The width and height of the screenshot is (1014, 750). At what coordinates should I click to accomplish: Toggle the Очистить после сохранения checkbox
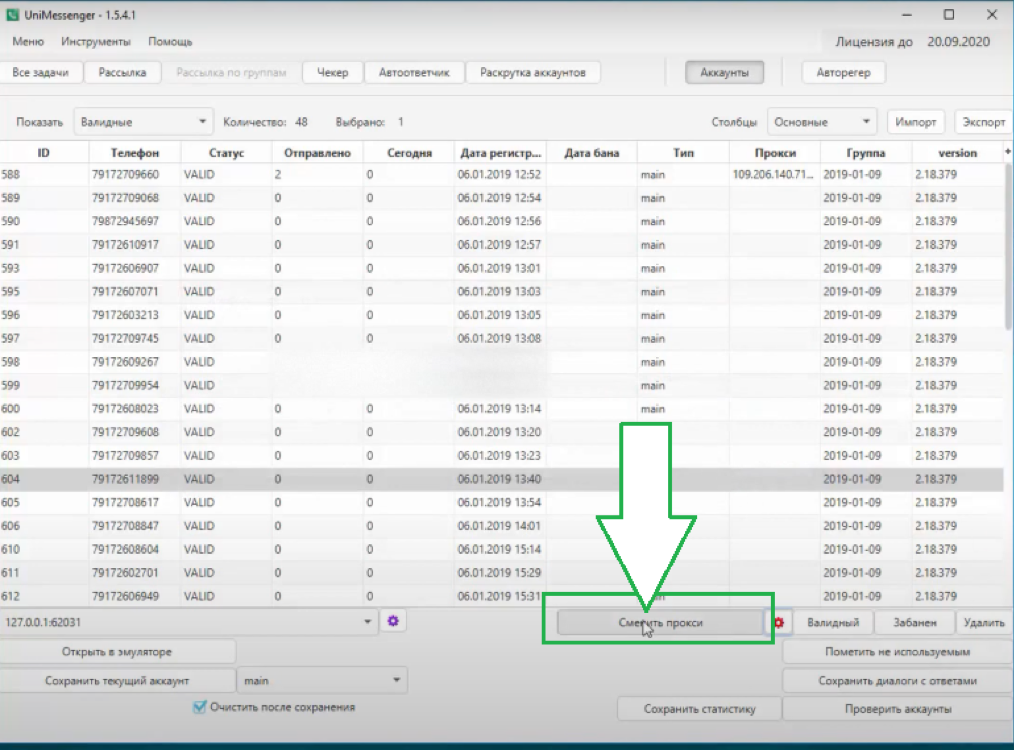(199, 707)
